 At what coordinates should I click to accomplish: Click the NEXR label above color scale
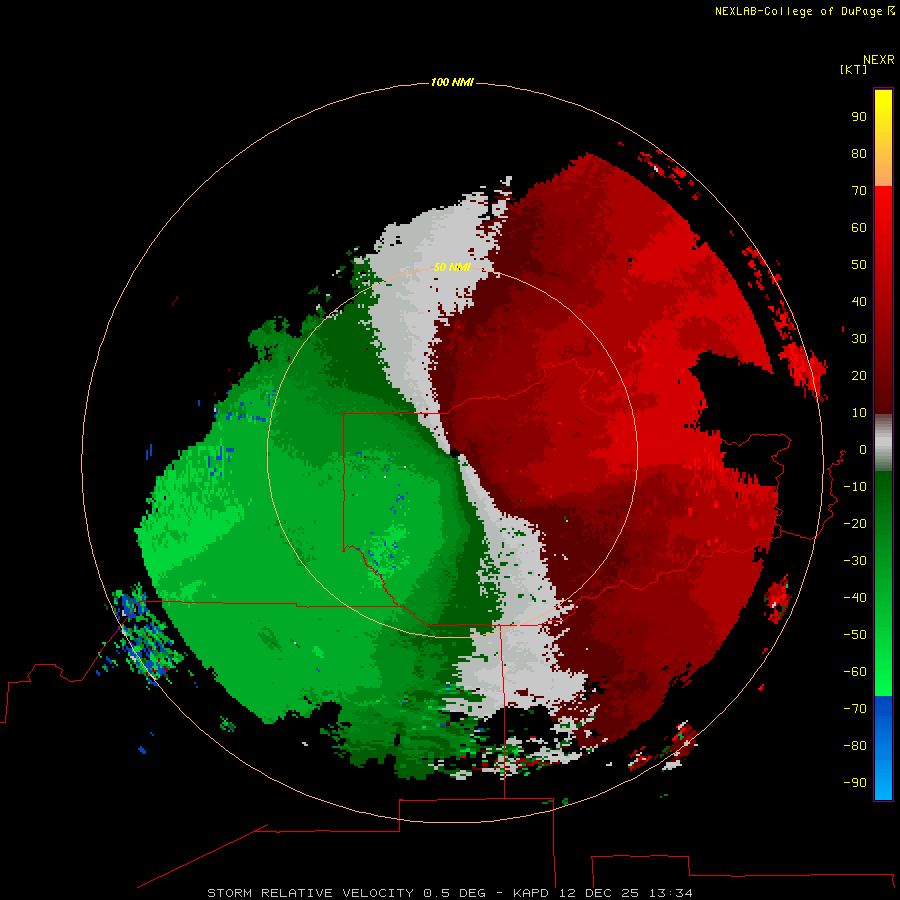[879, 60]
